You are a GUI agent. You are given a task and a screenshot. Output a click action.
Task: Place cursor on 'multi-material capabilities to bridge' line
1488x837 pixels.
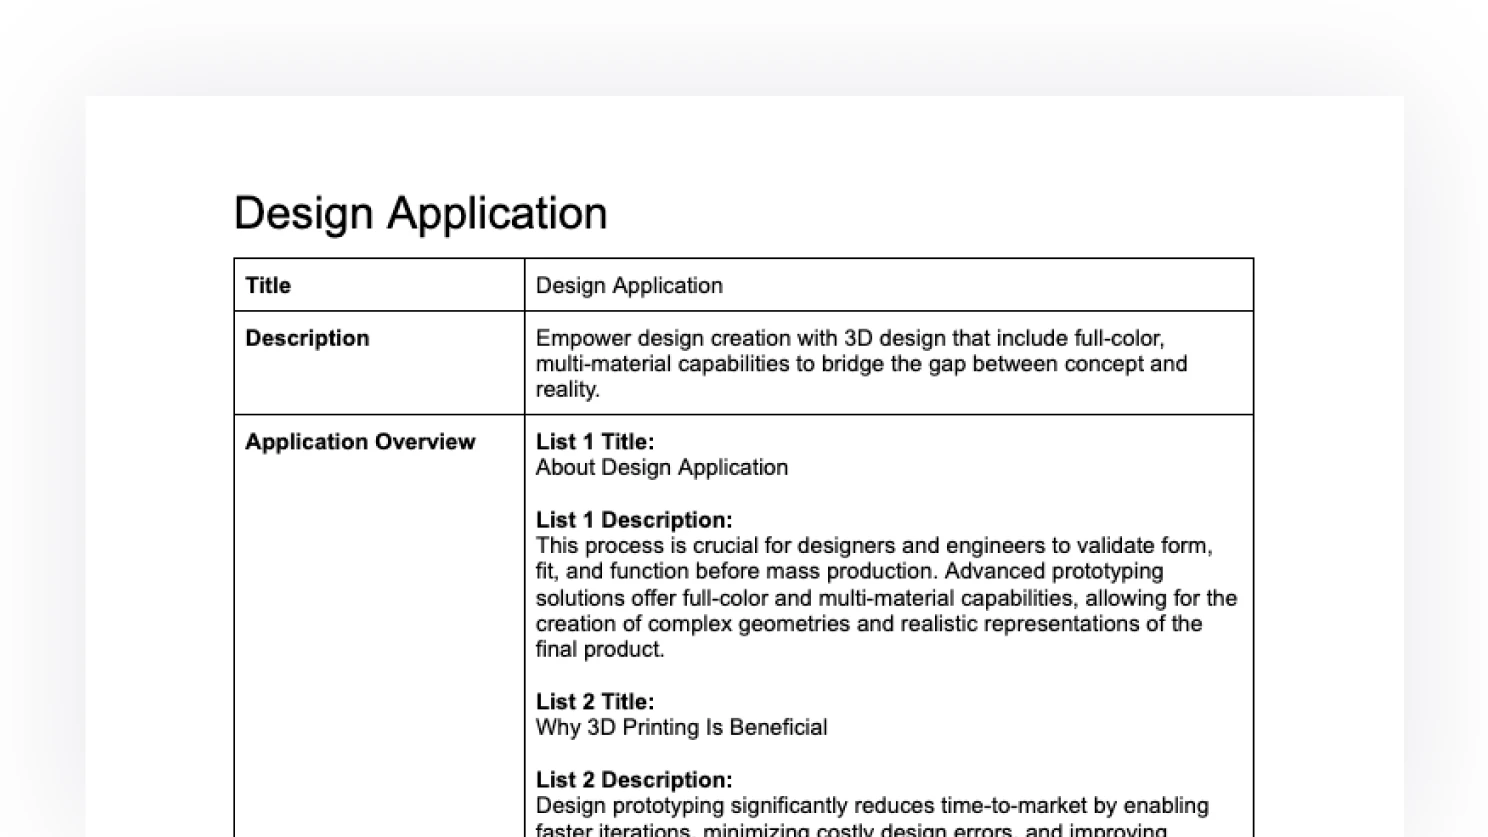(861, 364)
